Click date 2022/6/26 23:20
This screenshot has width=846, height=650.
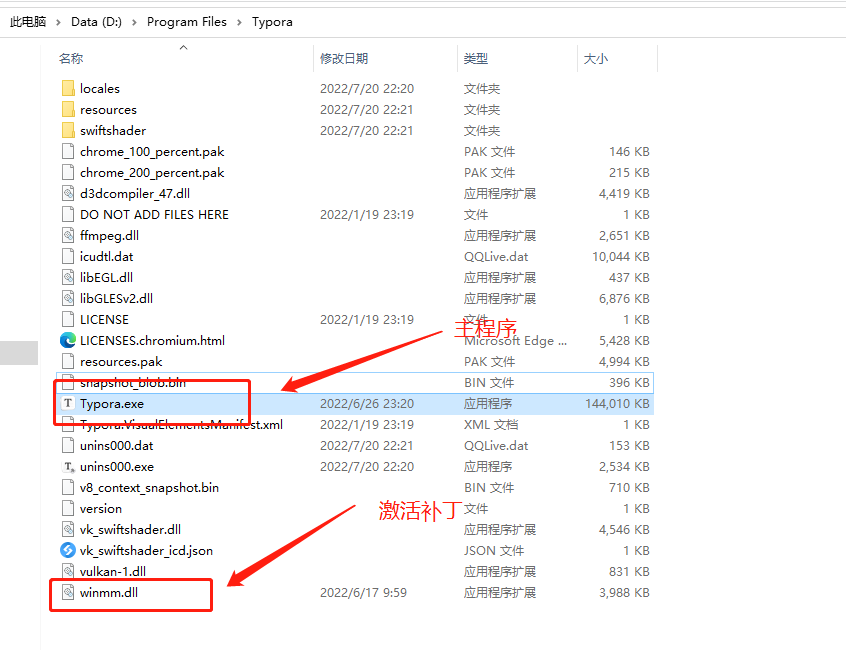(367, 403)
